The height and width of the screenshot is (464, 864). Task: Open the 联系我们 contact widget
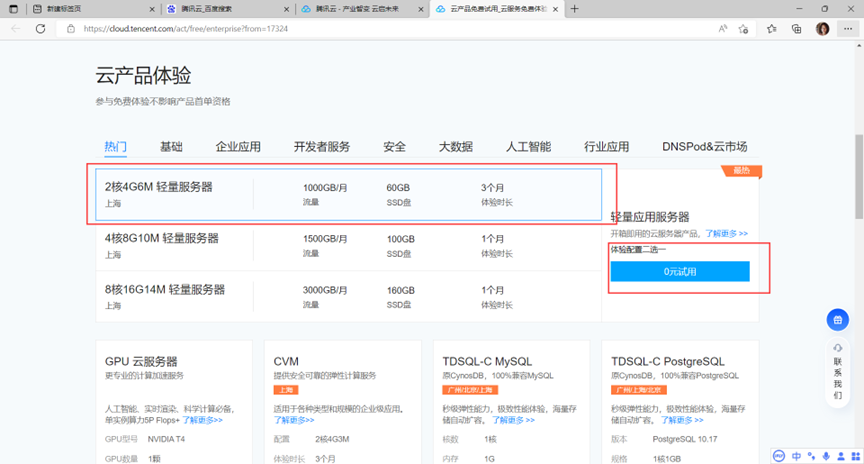(838, 372)
